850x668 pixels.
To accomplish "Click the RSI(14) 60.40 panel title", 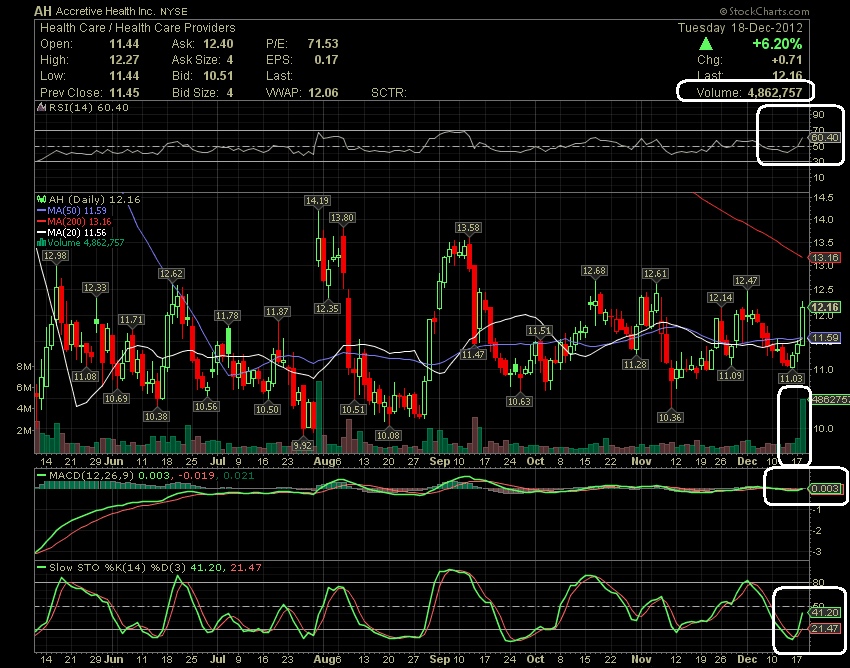I will (x=88, y=107).
